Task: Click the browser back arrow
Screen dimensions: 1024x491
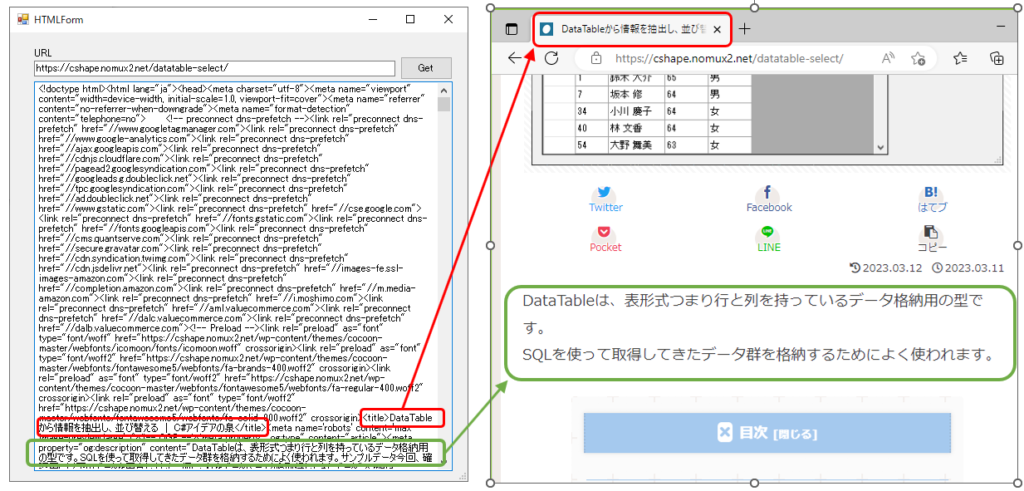Action: coord(515,58)
